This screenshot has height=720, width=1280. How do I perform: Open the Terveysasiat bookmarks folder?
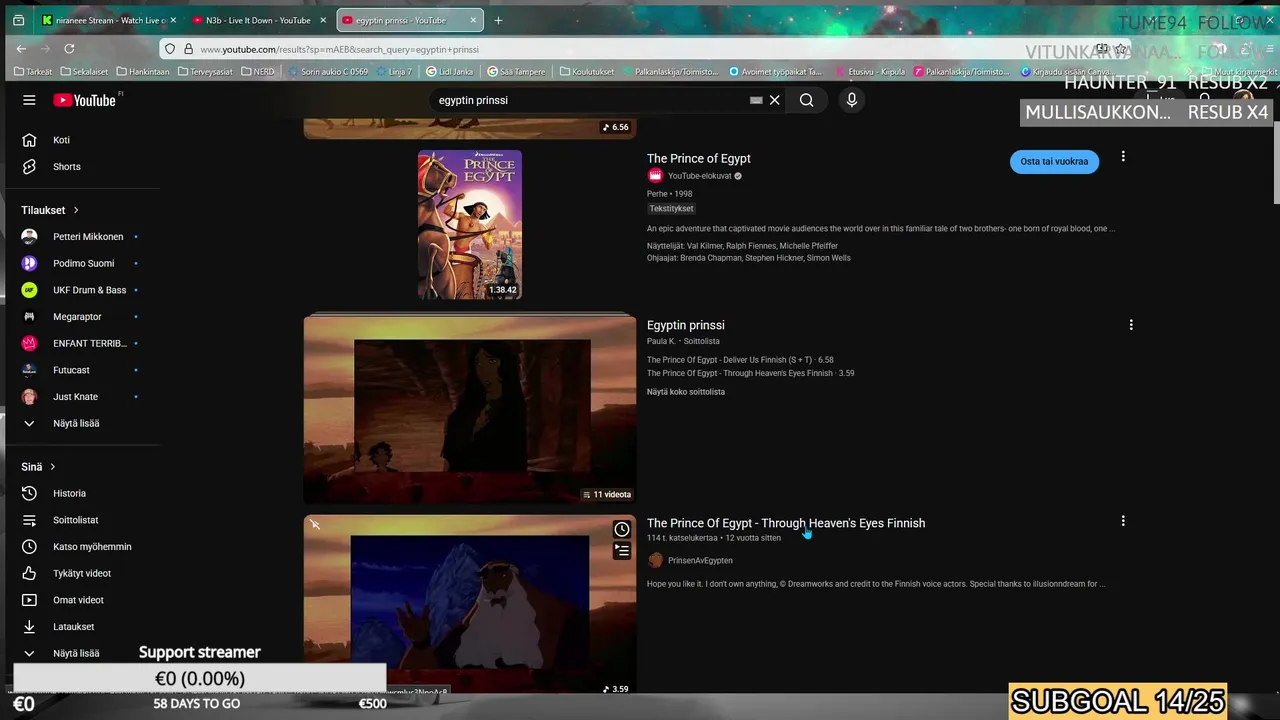[205, 72]
